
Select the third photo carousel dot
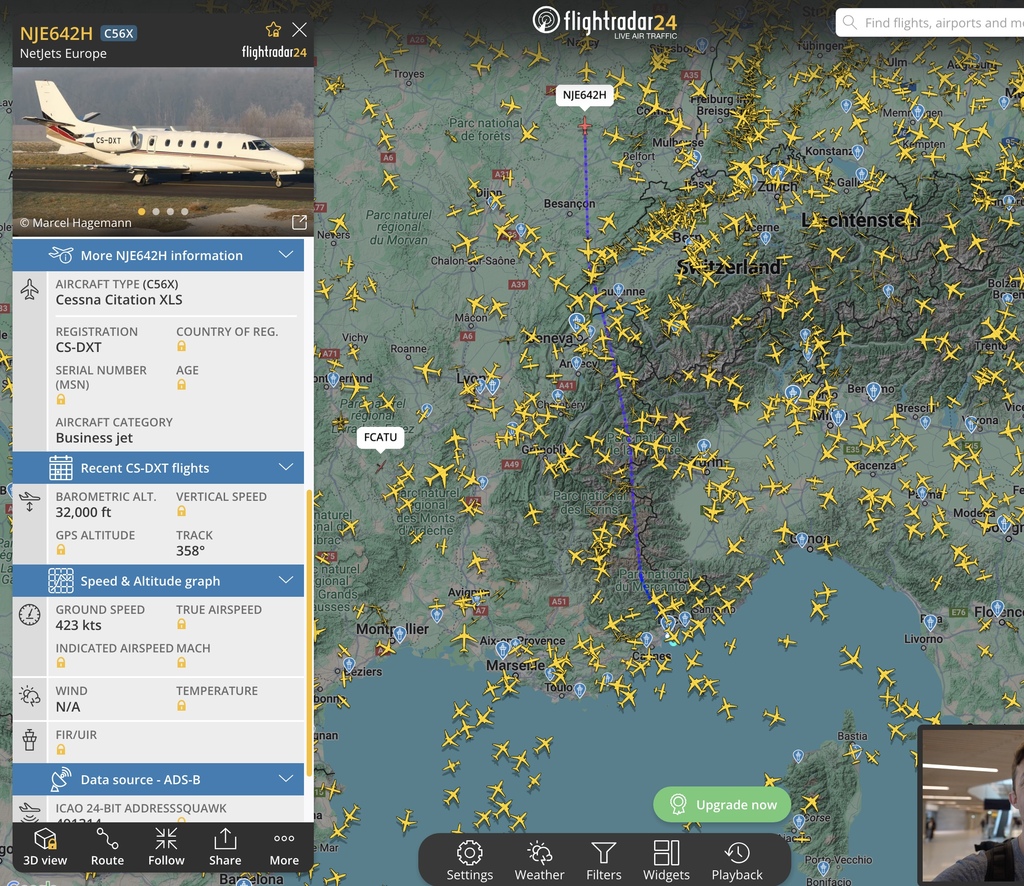[170, 212]
